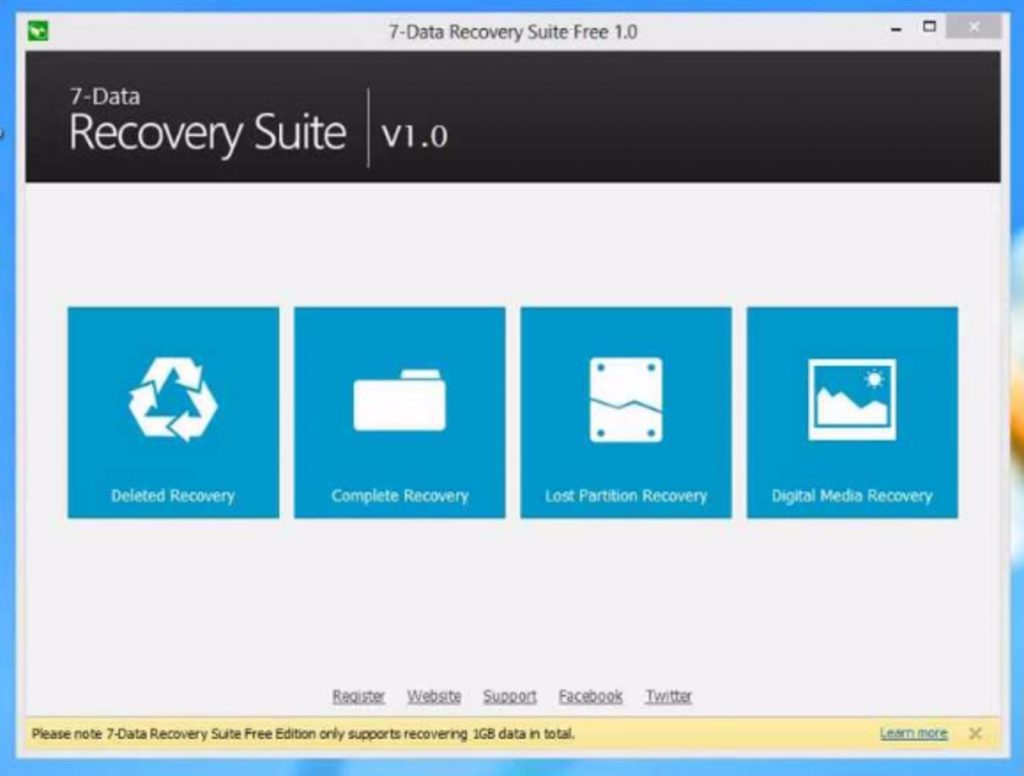This screenshot has height=776, width=1024.
Task: Open the Lost Partition Recovery tile
Action: [x=626, y=412]
